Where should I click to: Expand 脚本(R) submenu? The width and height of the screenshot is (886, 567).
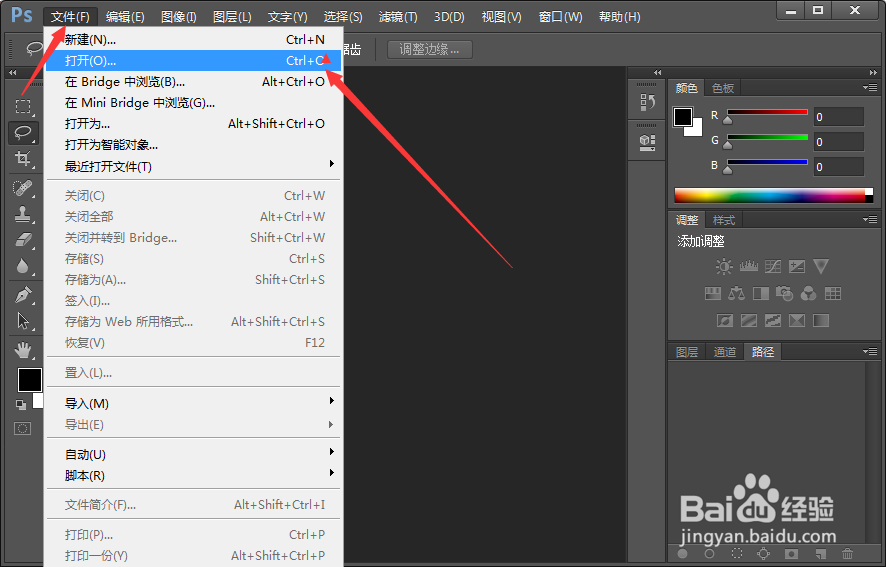[x=193, y=475]
